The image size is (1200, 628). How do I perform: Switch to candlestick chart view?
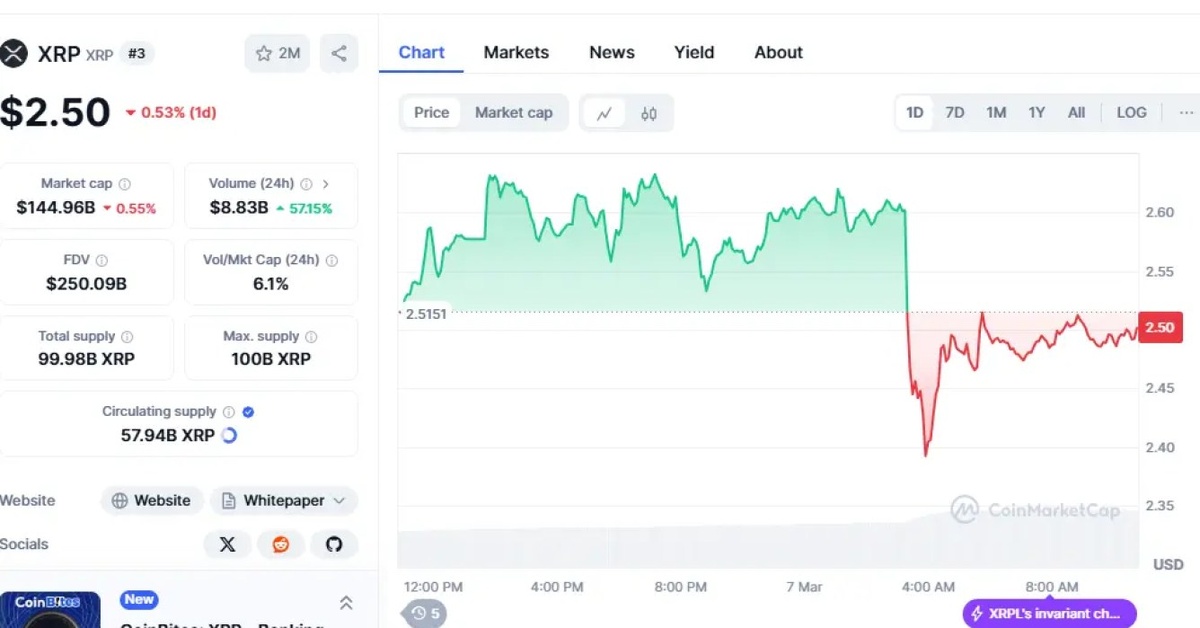pos(649,113)
